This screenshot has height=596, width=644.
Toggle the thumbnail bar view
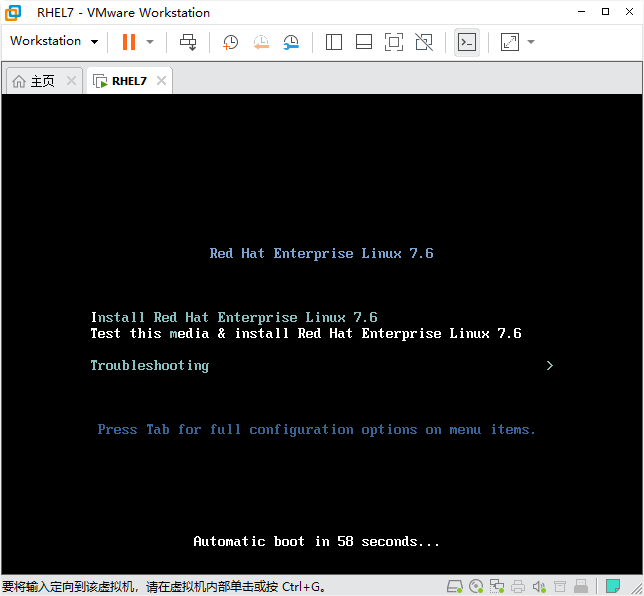(x=364, y=42)
